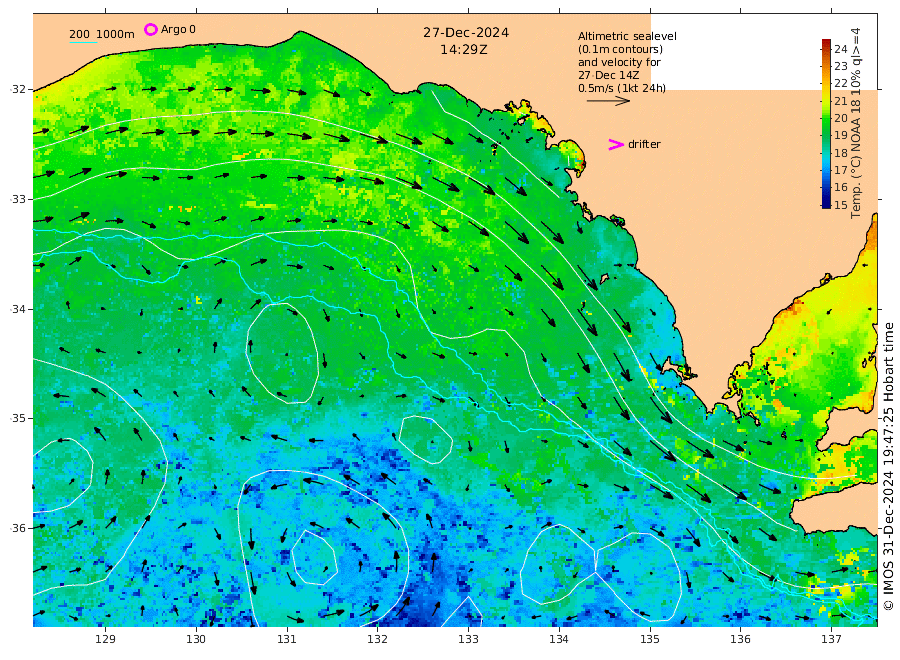Click longitude axis label 129
900x660 pixels.
tap(106, 639)
